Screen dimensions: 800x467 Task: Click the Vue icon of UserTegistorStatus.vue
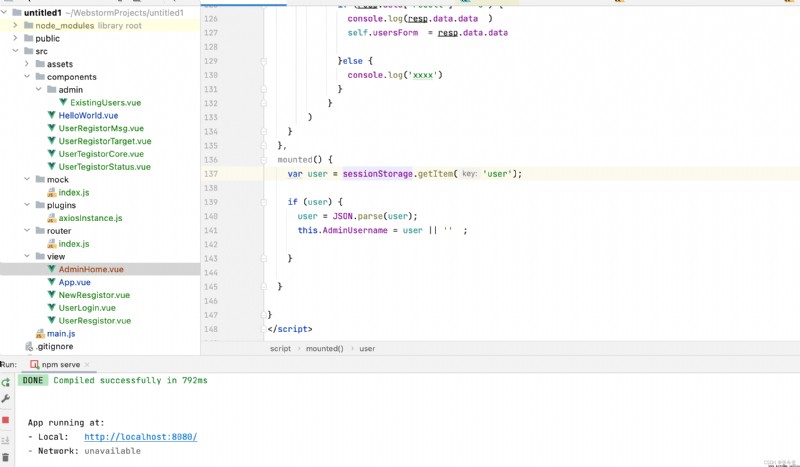point(52,166)
